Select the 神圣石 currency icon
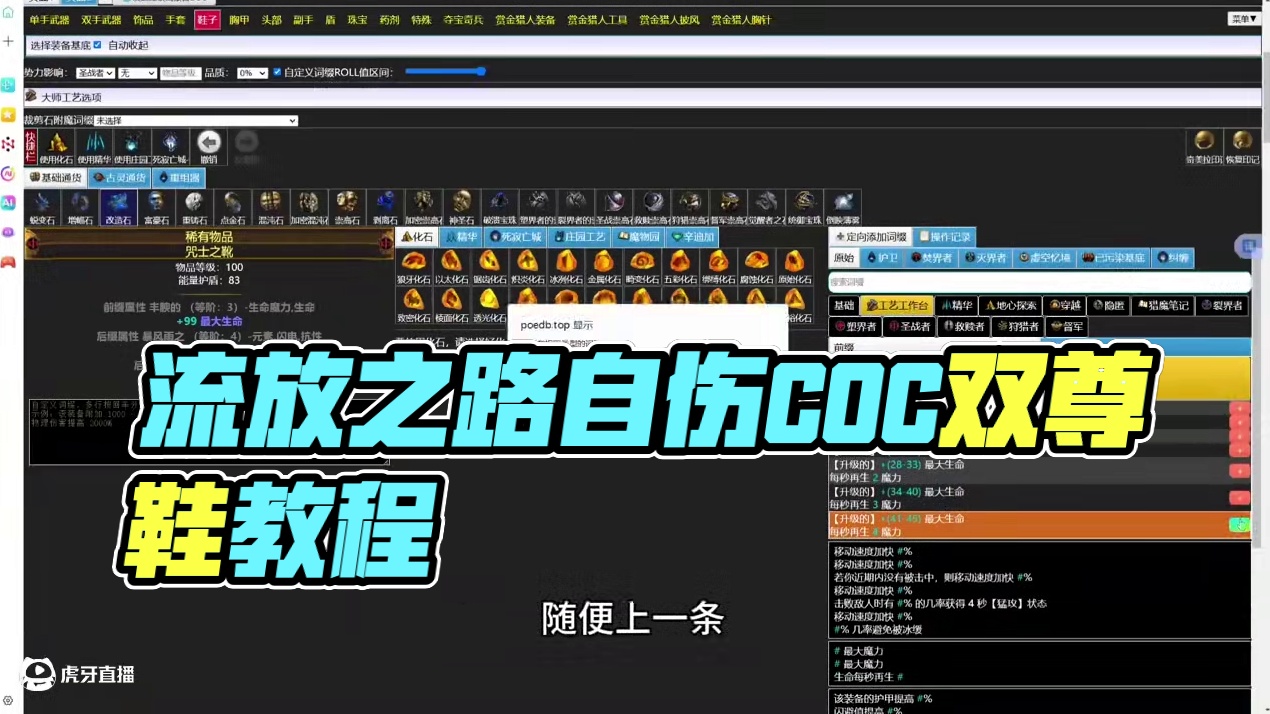 pyautogui.click(x=460, y=205)
